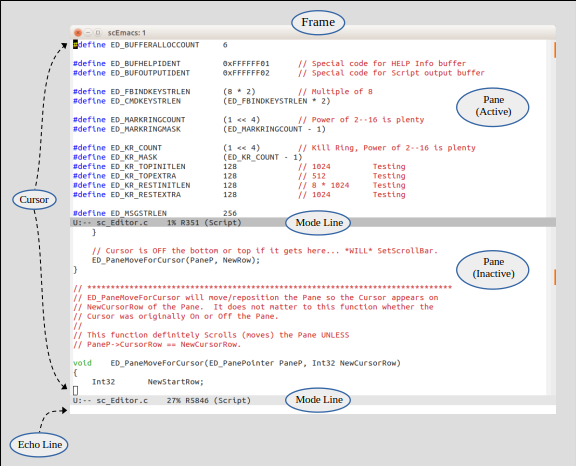
Task: Click the text 'ED_KR_MASK'
Action: coord(134,157)
